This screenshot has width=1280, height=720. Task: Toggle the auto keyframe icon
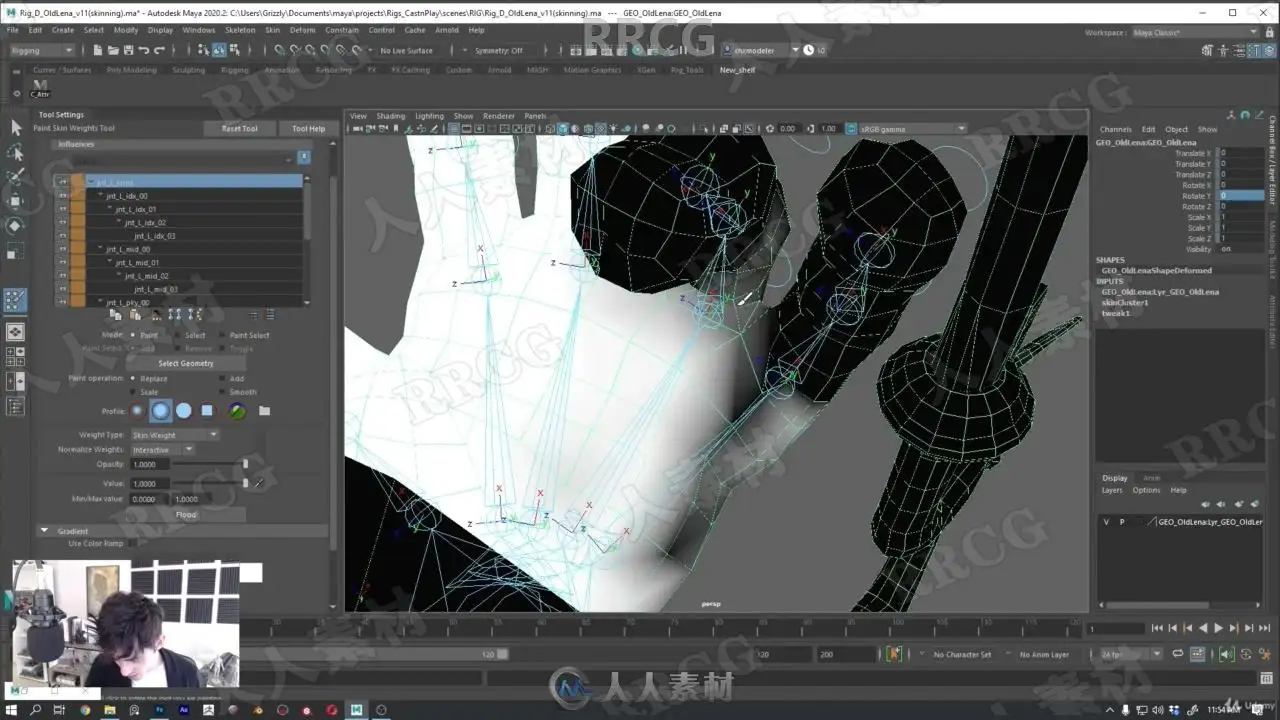pyautogui.click(x=894, y=654)
